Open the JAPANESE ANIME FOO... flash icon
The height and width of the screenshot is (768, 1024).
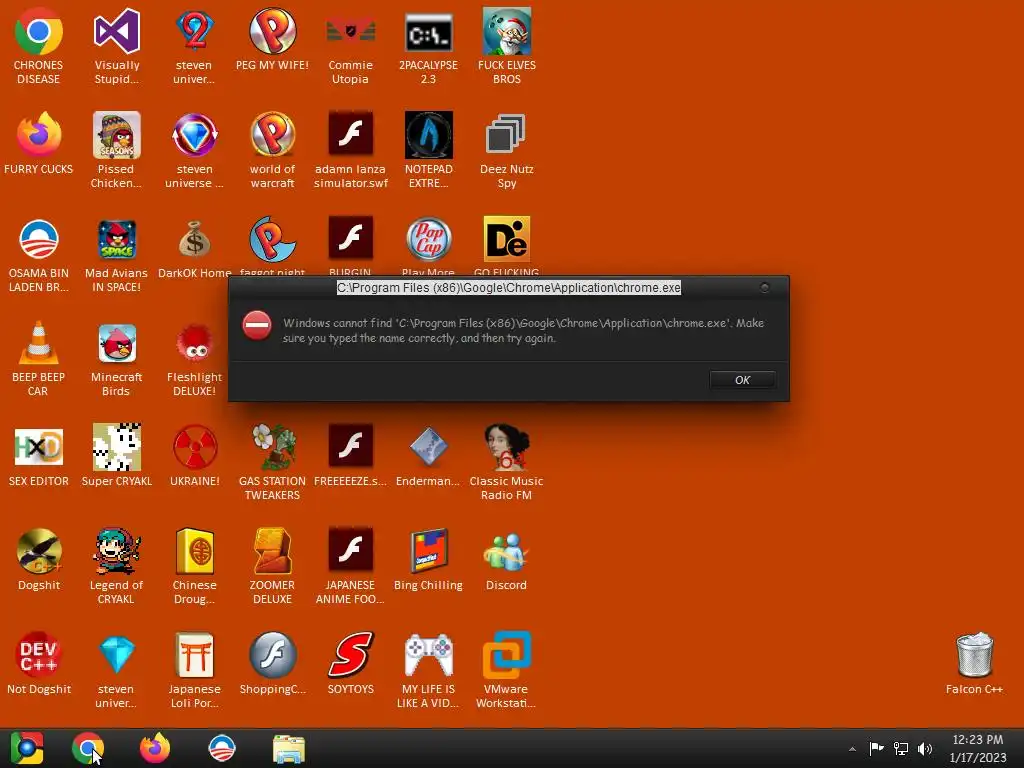coord(350,566)
